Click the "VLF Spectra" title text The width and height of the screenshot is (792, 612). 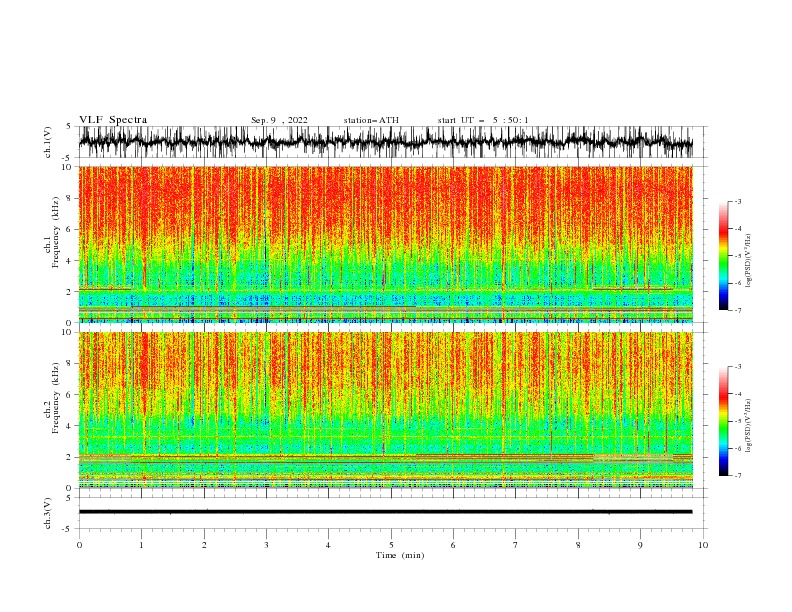pos(113,120)
